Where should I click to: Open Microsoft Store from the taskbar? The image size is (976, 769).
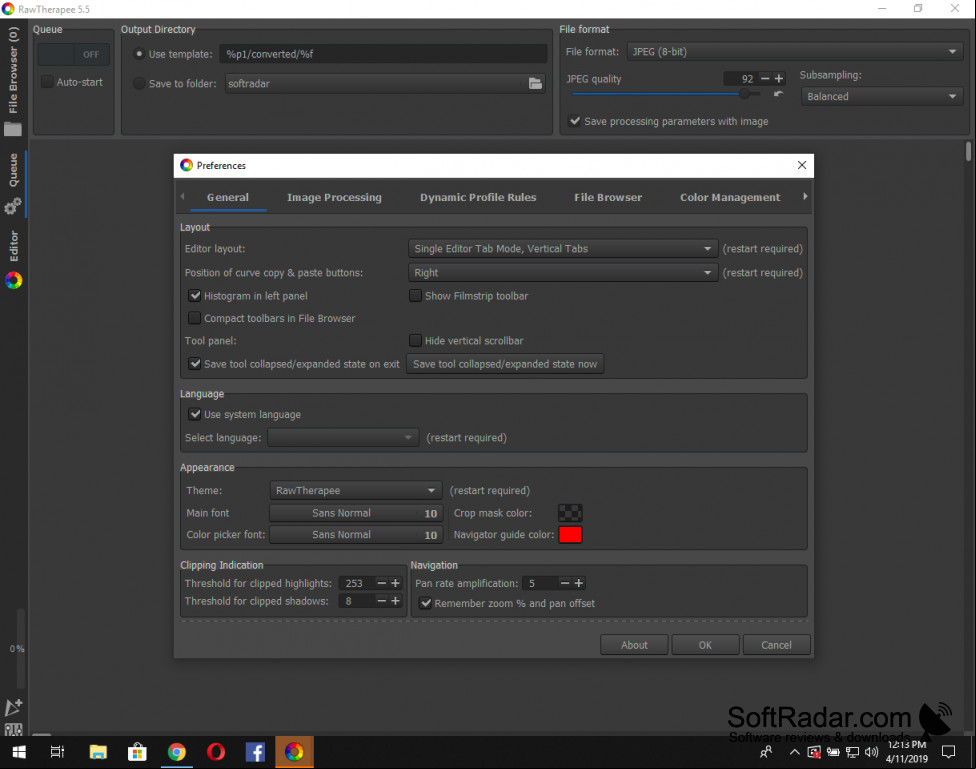click(x=137, y=752)
